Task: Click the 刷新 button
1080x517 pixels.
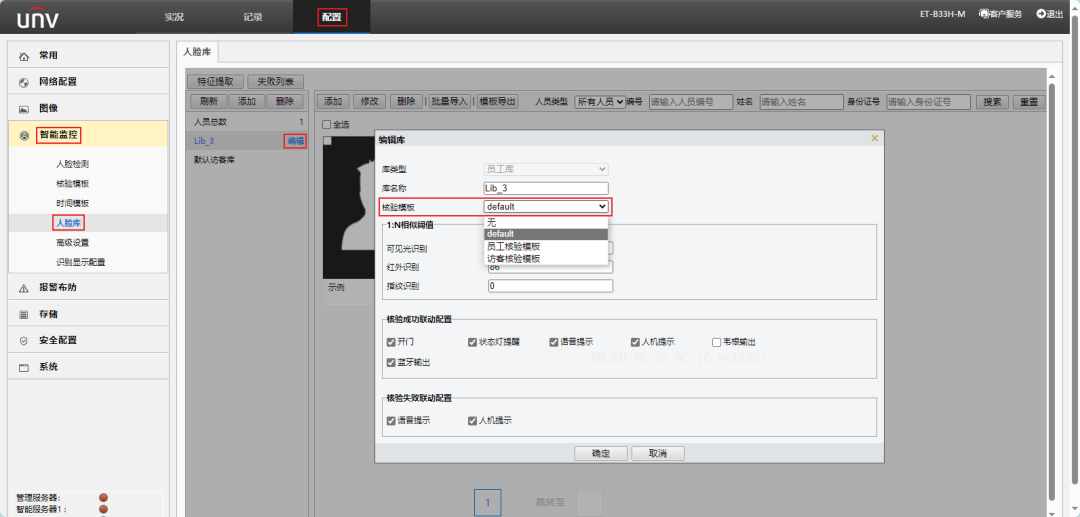Action: [x=208, y=101]
